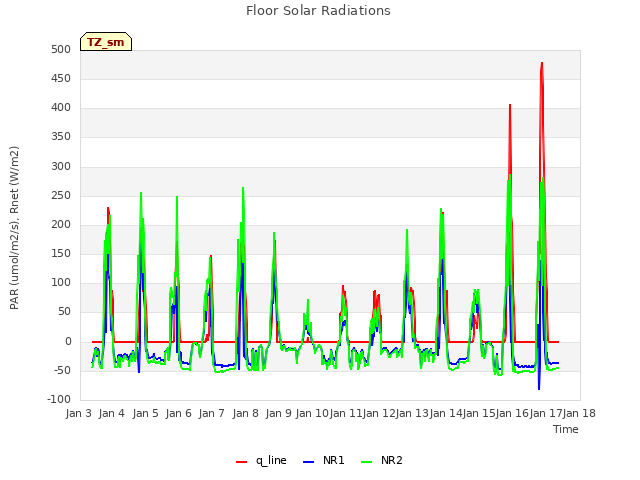Viewport: 640px width, 480px height.
Task: Click the -100 y-axis tick label
Action: (x=59, y=399)
